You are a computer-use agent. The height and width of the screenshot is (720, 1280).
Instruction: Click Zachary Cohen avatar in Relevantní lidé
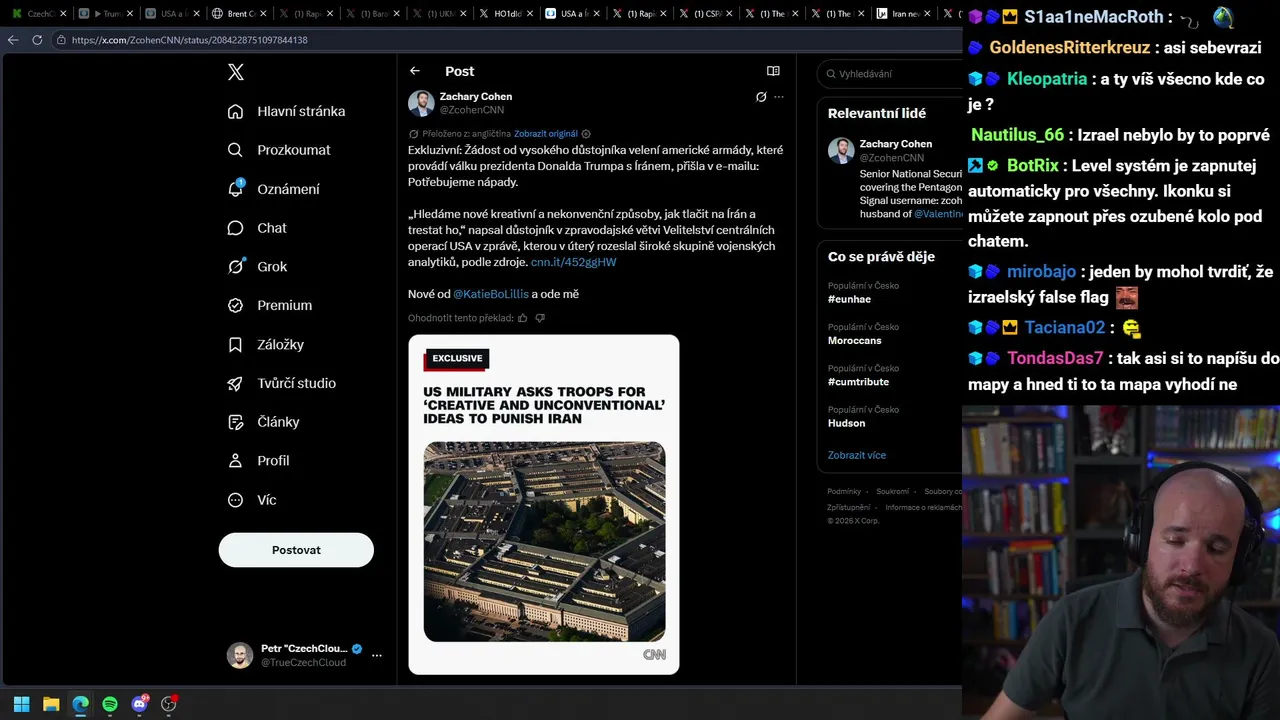pyautogui.click(x=841, y=150)
